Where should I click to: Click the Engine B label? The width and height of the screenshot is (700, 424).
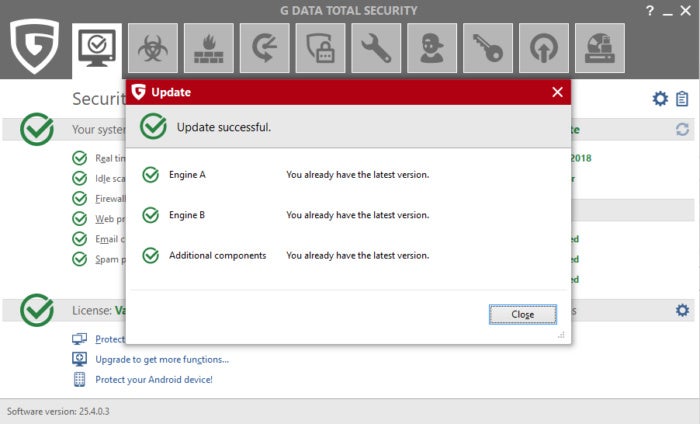(187, 215)
